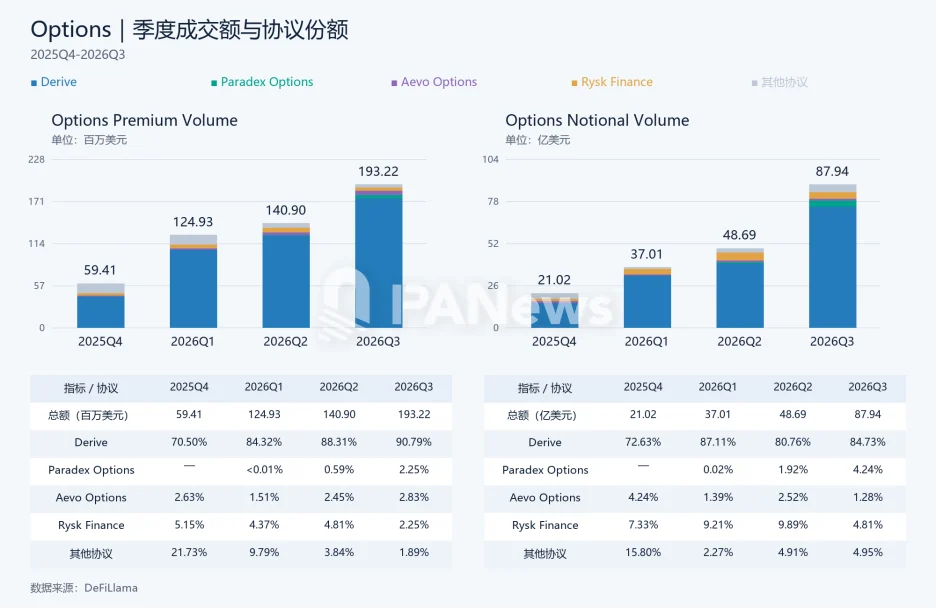The width and height of the screenshot is (936, 609).
Task: Click the 88.31% Derive premium cell
Action: pos(339,442)
